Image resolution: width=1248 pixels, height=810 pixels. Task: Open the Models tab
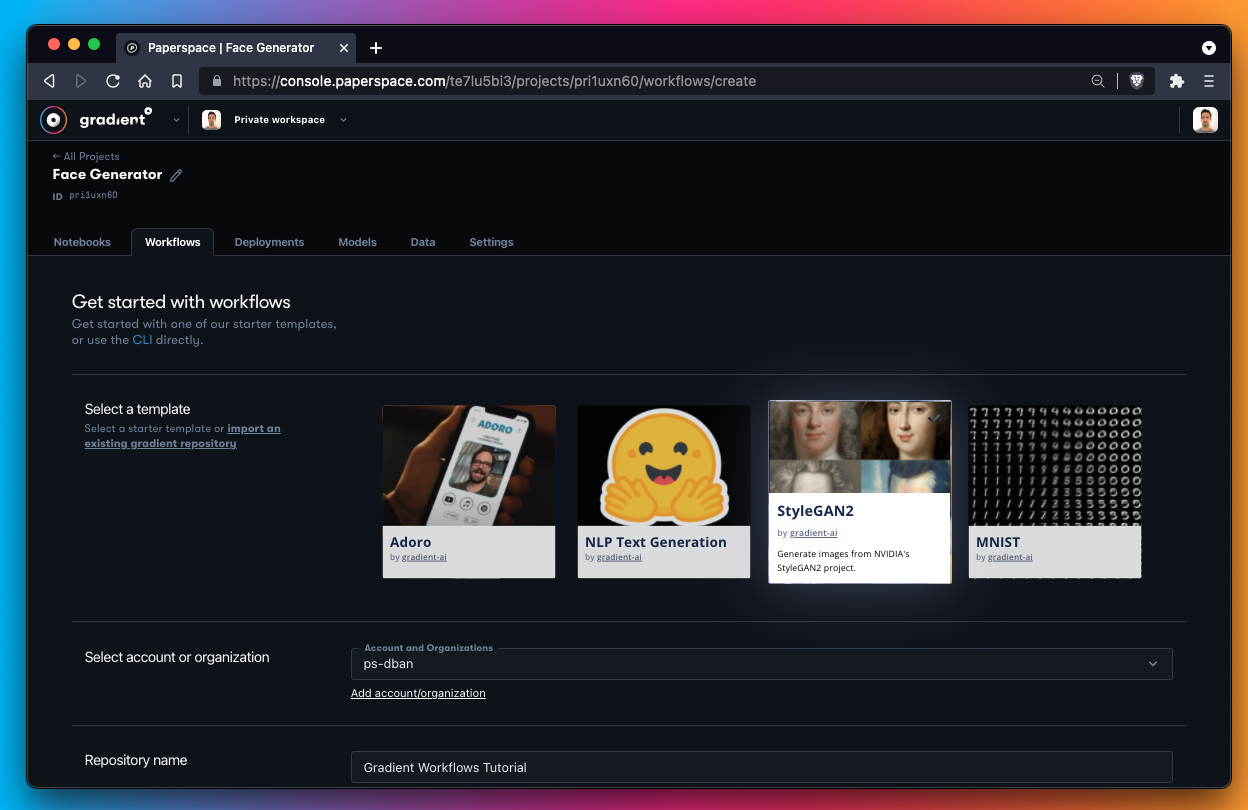pos(357,242)
